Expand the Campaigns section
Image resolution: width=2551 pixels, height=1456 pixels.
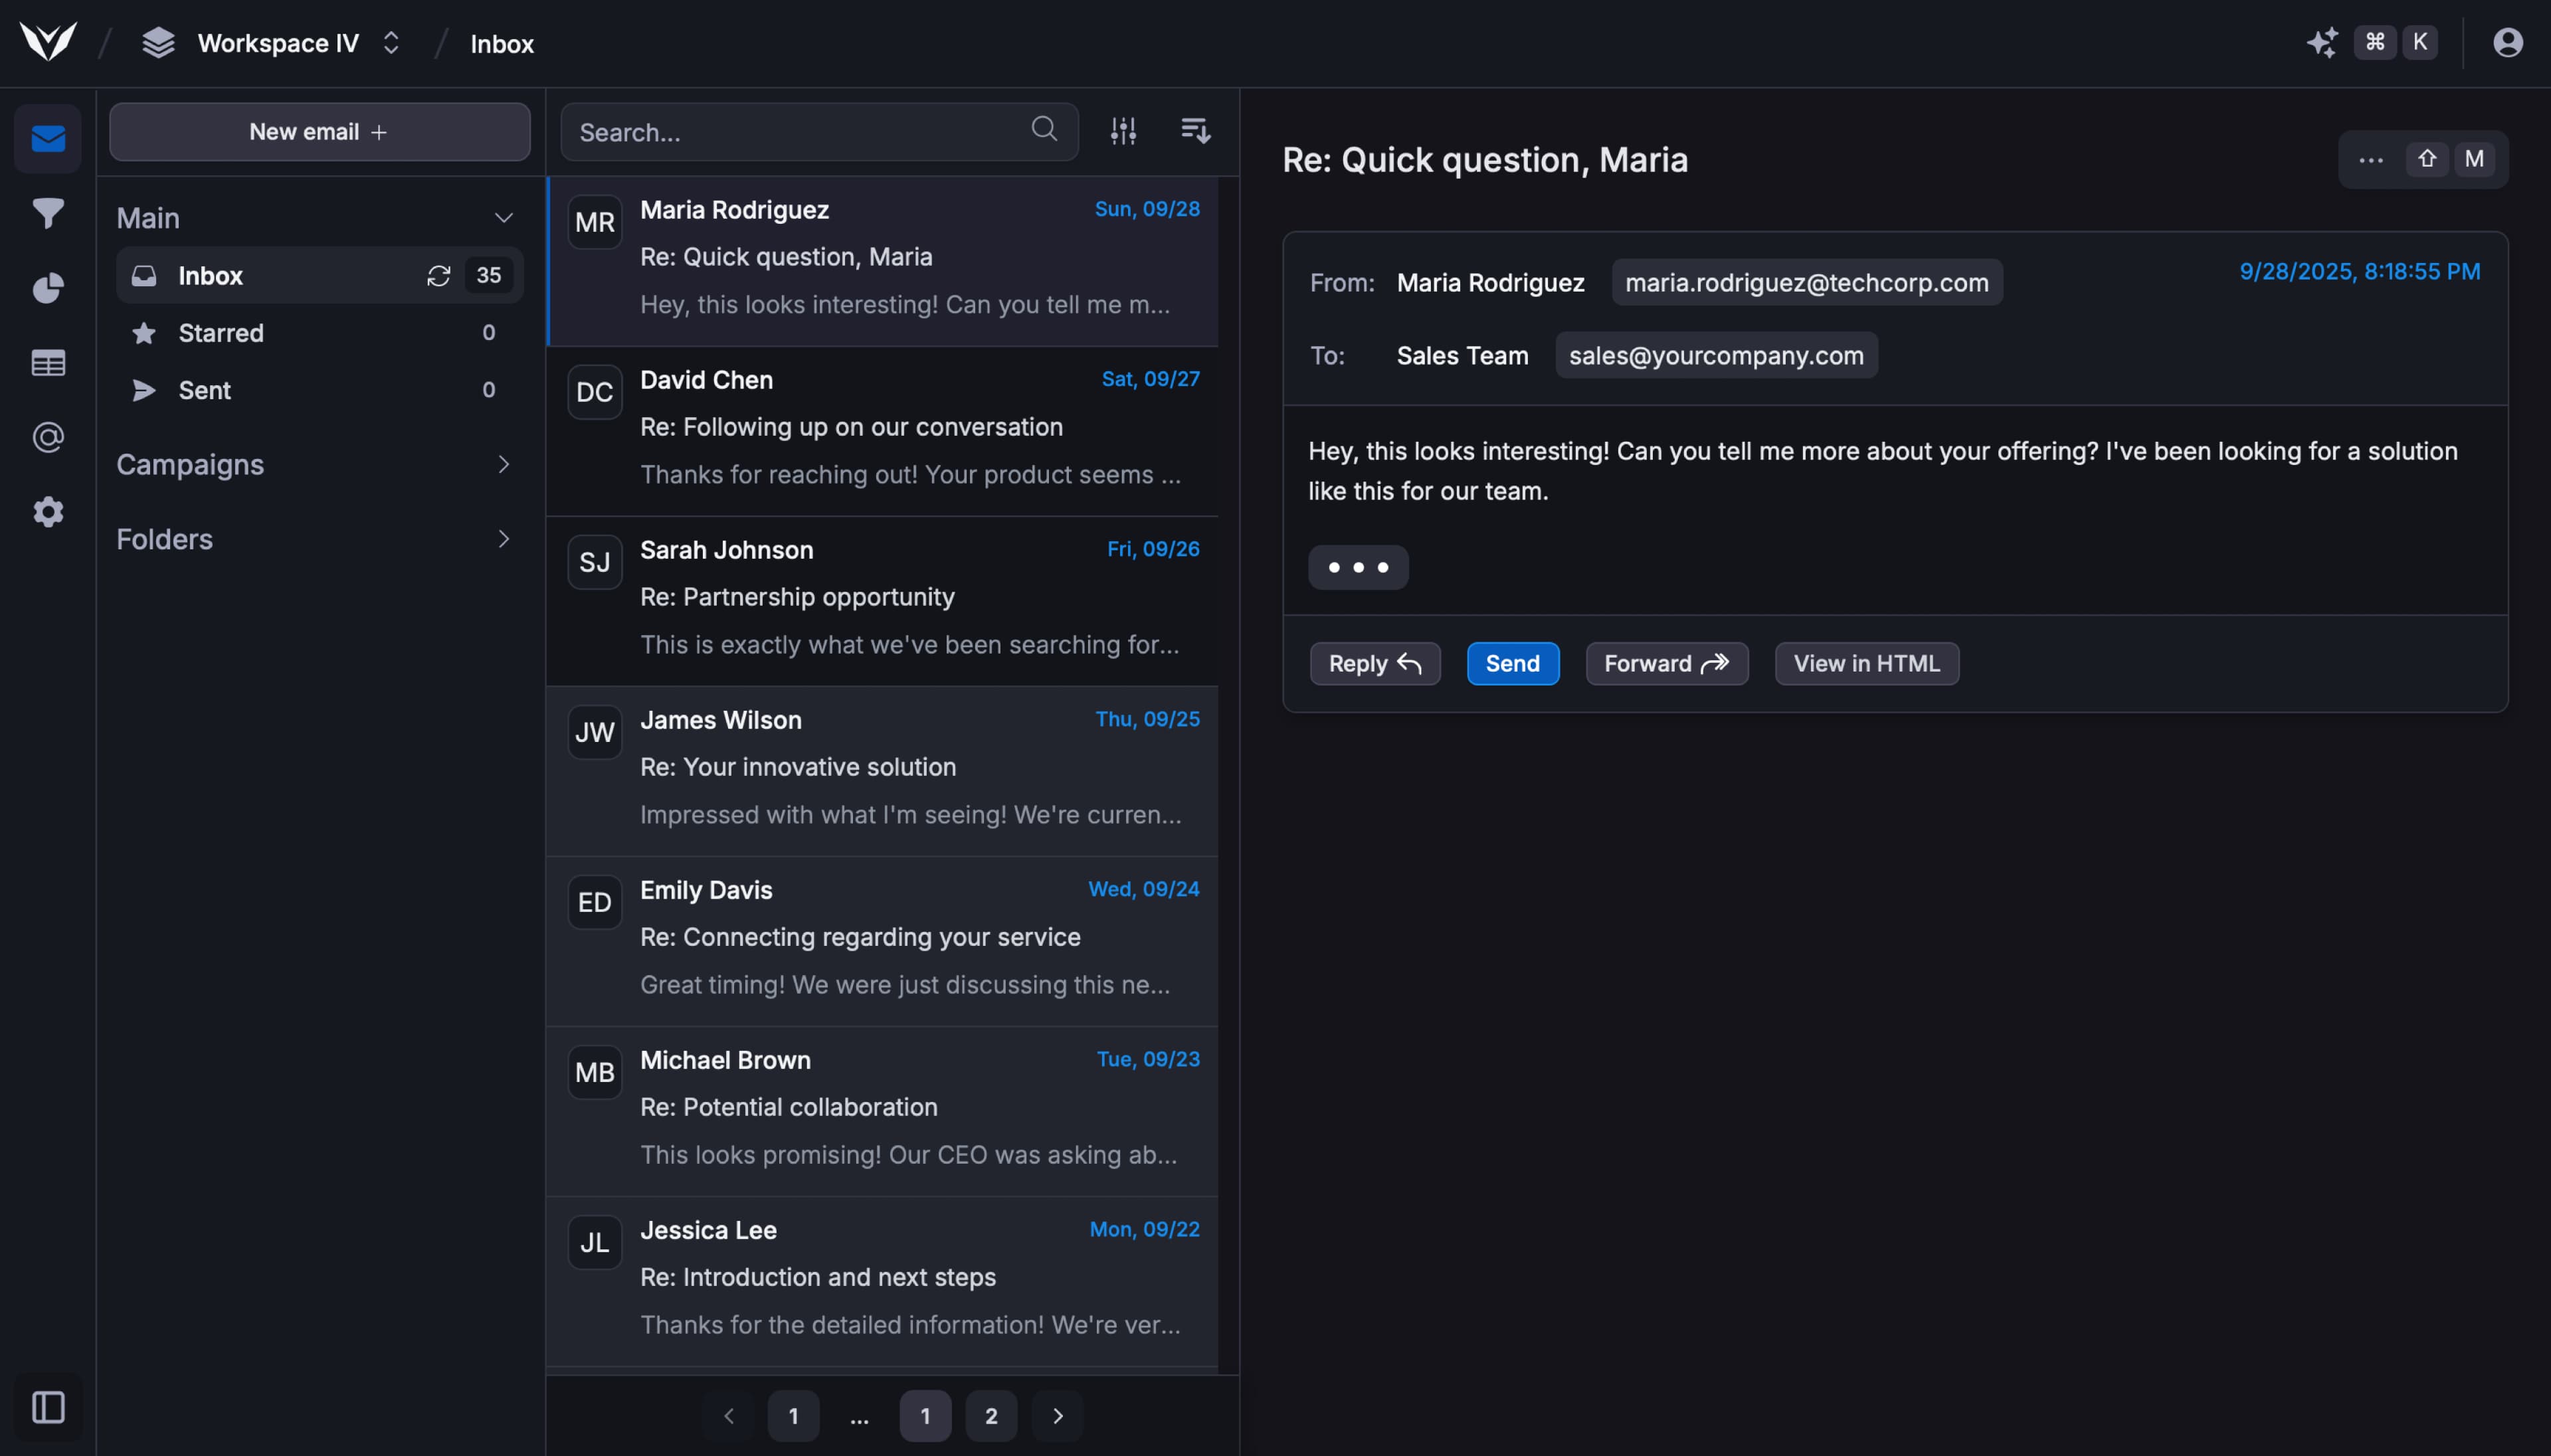coord(503,464)
